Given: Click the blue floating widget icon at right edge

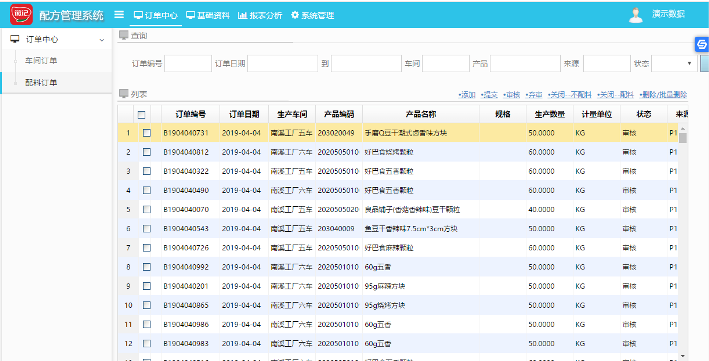Looking at the screenshot, I should 701,44.
